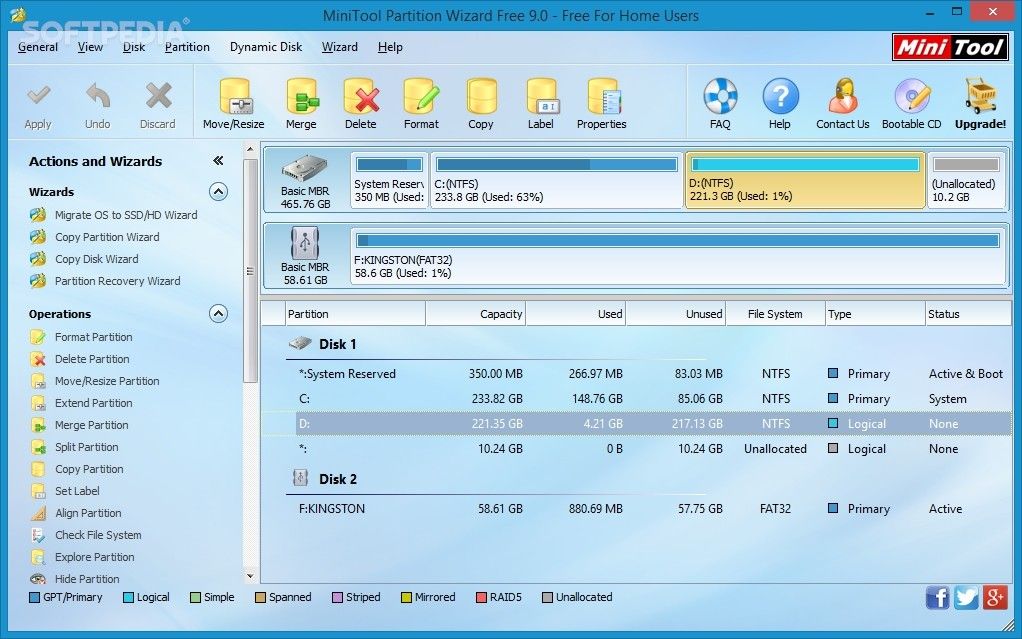Screen dimensions: 1022x639
Task: Open the Help menu
Action: pos(390,47)
